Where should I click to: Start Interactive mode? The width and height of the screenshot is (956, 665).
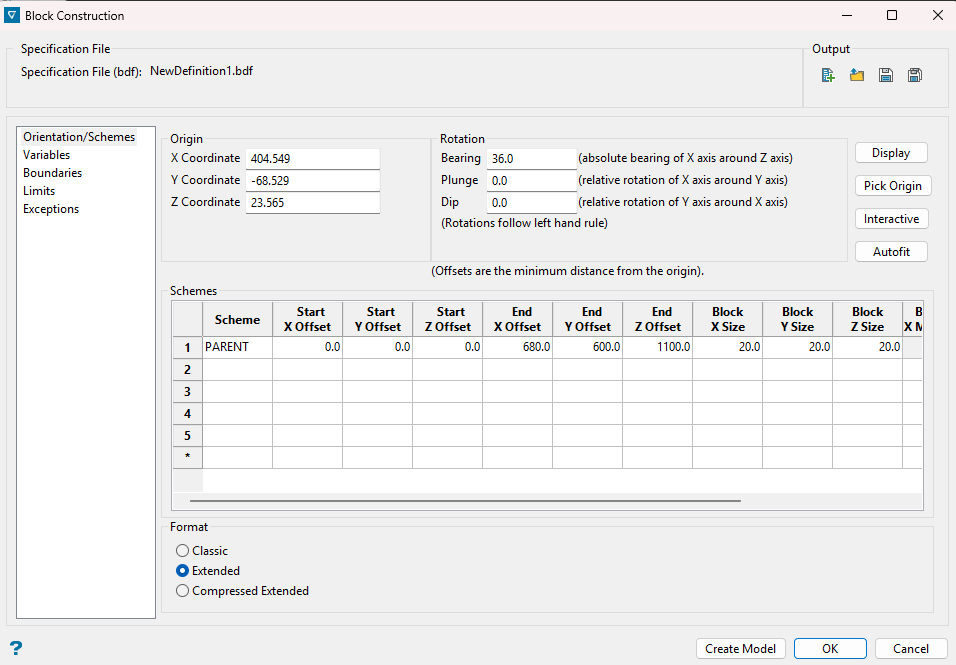[x=891, y=219]
